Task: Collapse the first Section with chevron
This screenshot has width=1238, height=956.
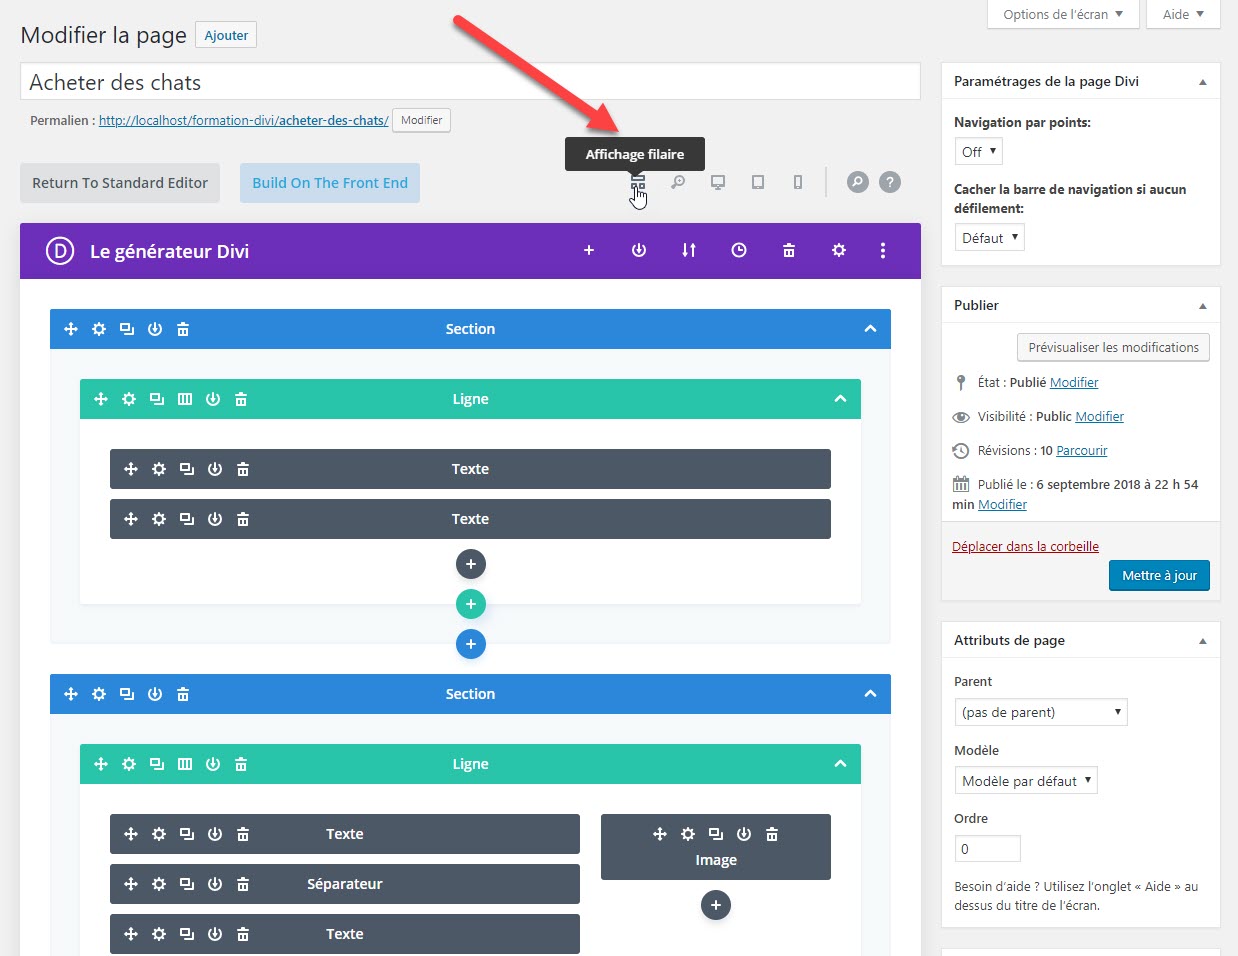Action: tap(870, 329)
